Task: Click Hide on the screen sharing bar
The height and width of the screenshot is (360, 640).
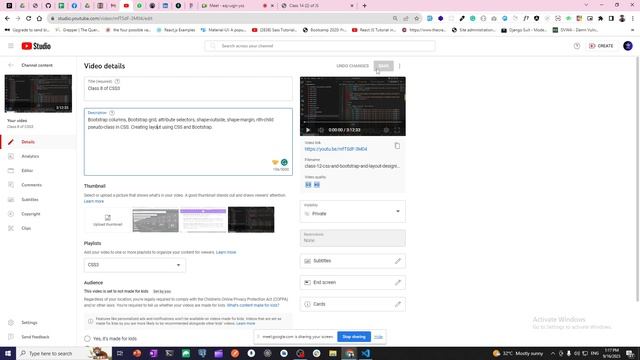Action: click(x=378, y=337)
